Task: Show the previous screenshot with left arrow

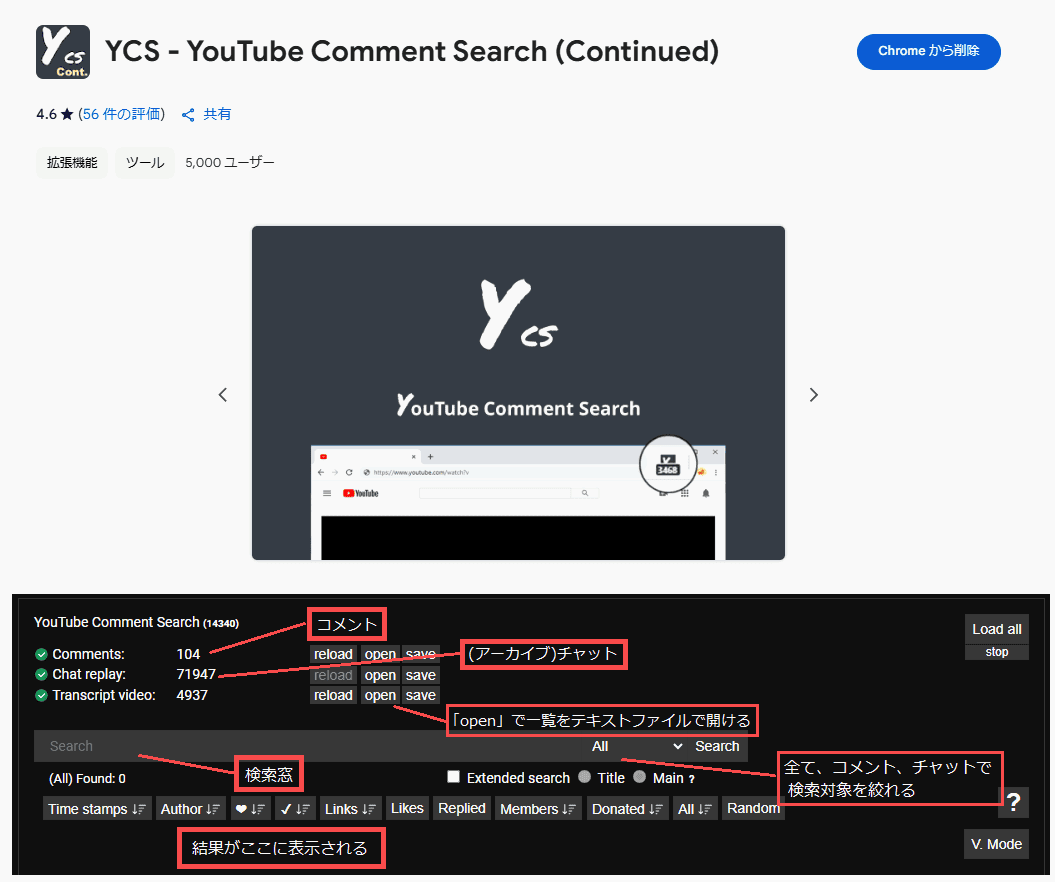Action: click(223, 395)
